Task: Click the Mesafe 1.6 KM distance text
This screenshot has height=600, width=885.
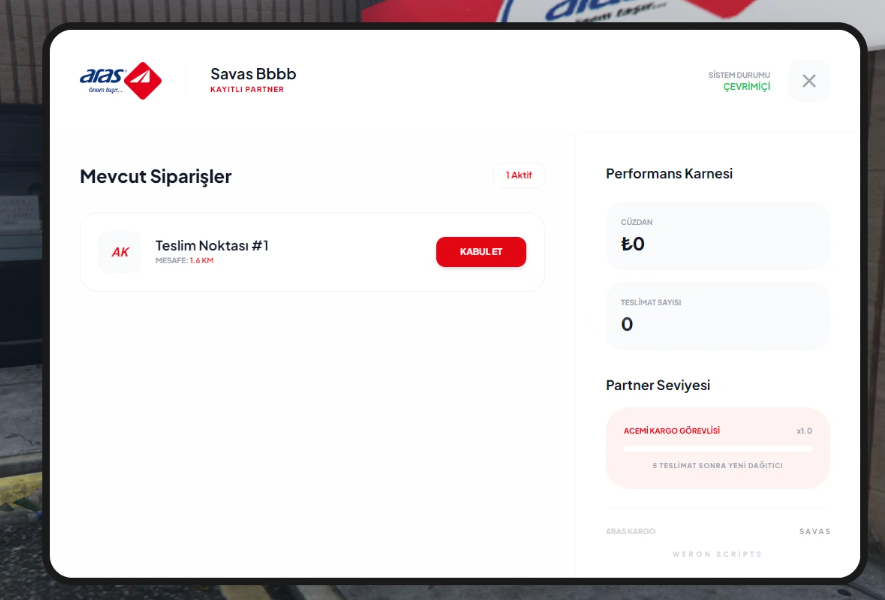Action: [x=185, y=260]
